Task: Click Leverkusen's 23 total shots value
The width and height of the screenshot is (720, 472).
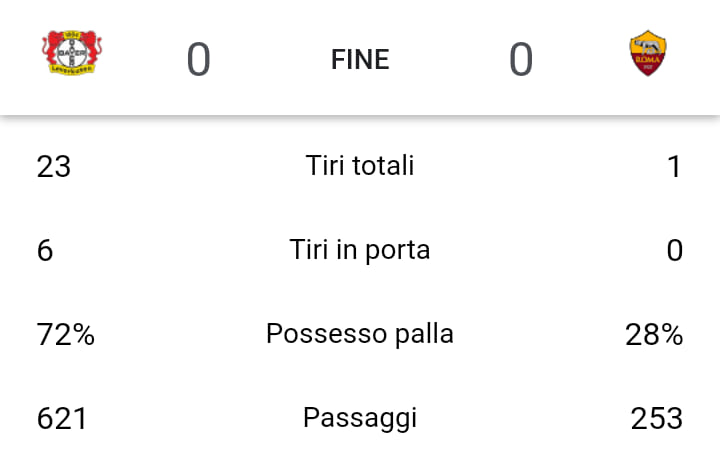Action: coord(54,166)
